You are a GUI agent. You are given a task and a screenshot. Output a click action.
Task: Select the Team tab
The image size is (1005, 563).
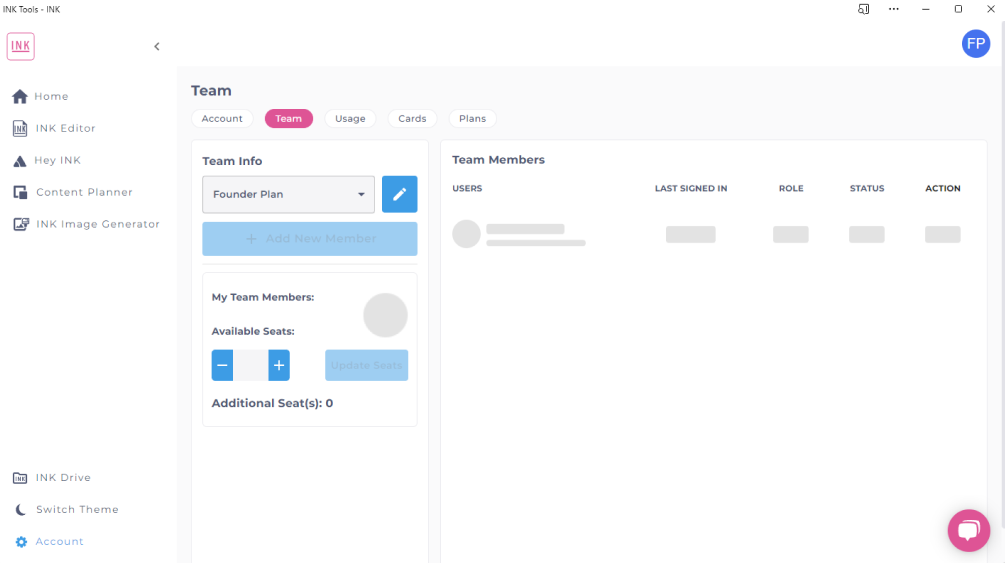[x=288, y=119]
